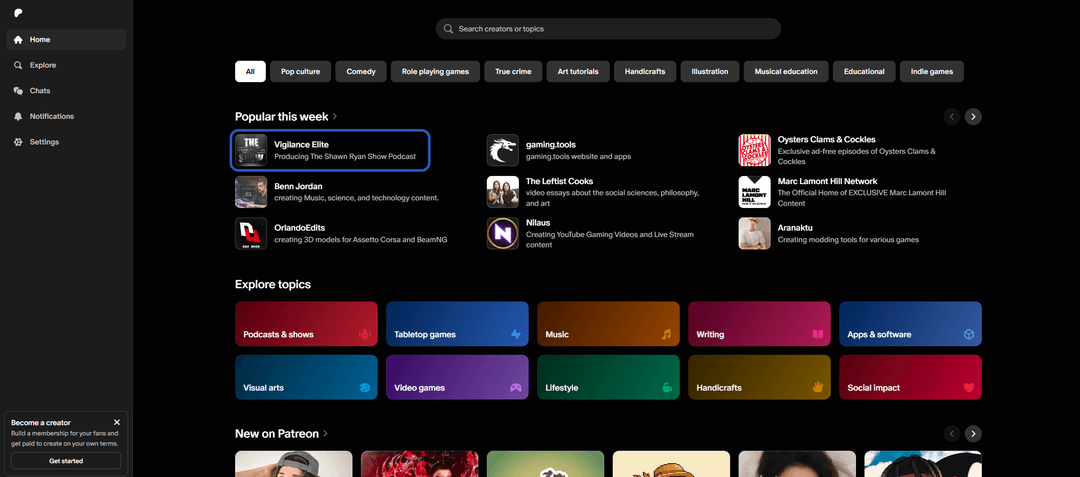Click palette icon on Visual arts card
Screen dimensions: 1080x477
pos(364,388)
